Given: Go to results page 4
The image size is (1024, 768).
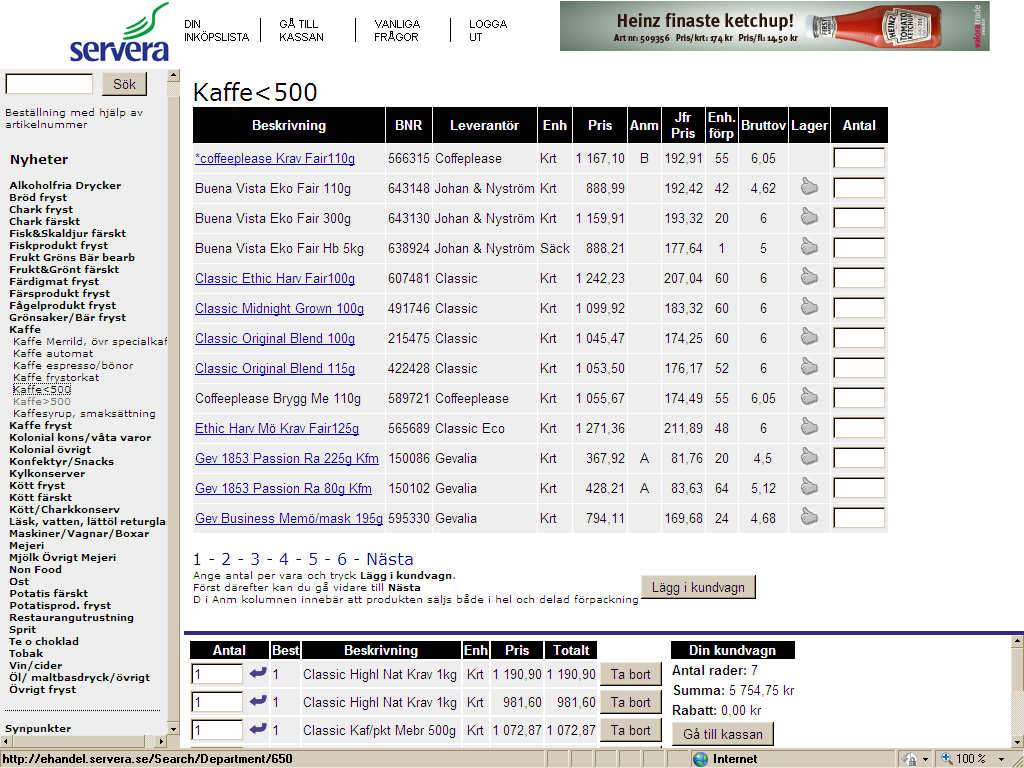Looking at the screenshot, I should tap(283, 560).
